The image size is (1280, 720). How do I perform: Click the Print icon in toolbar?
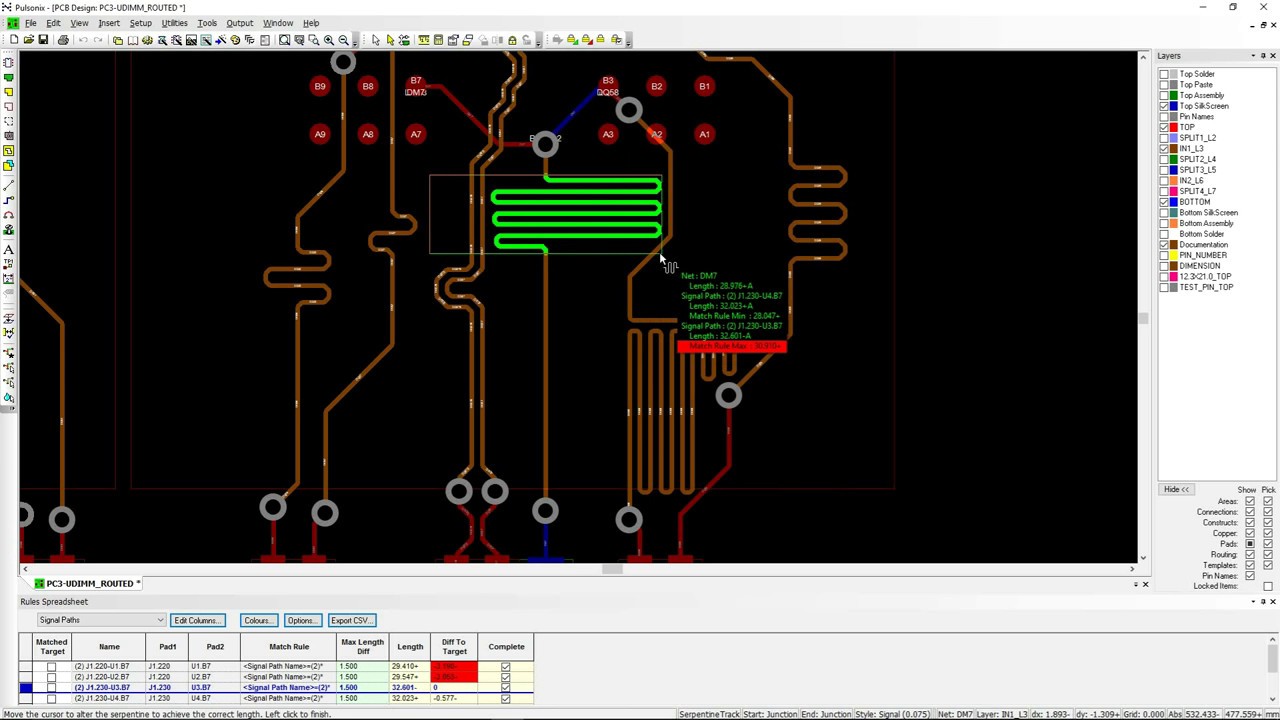point(63,40)
